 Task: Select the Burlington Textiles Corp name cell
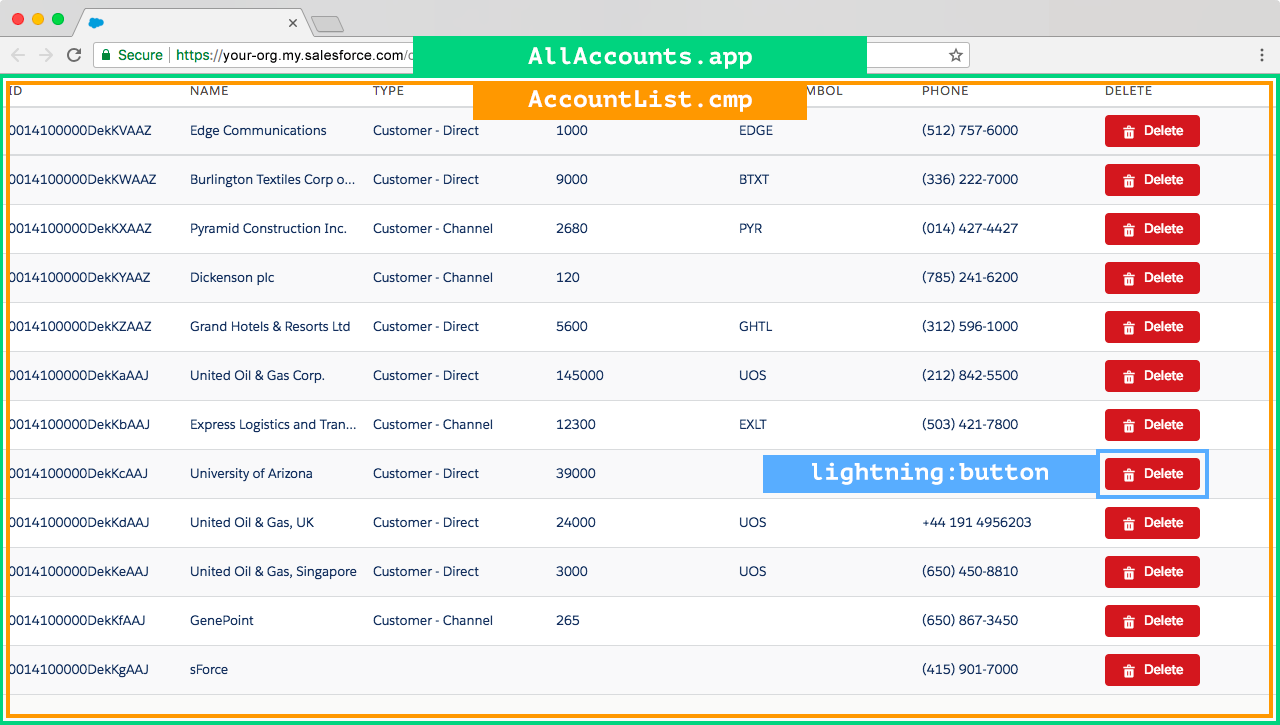coord(273,180)
